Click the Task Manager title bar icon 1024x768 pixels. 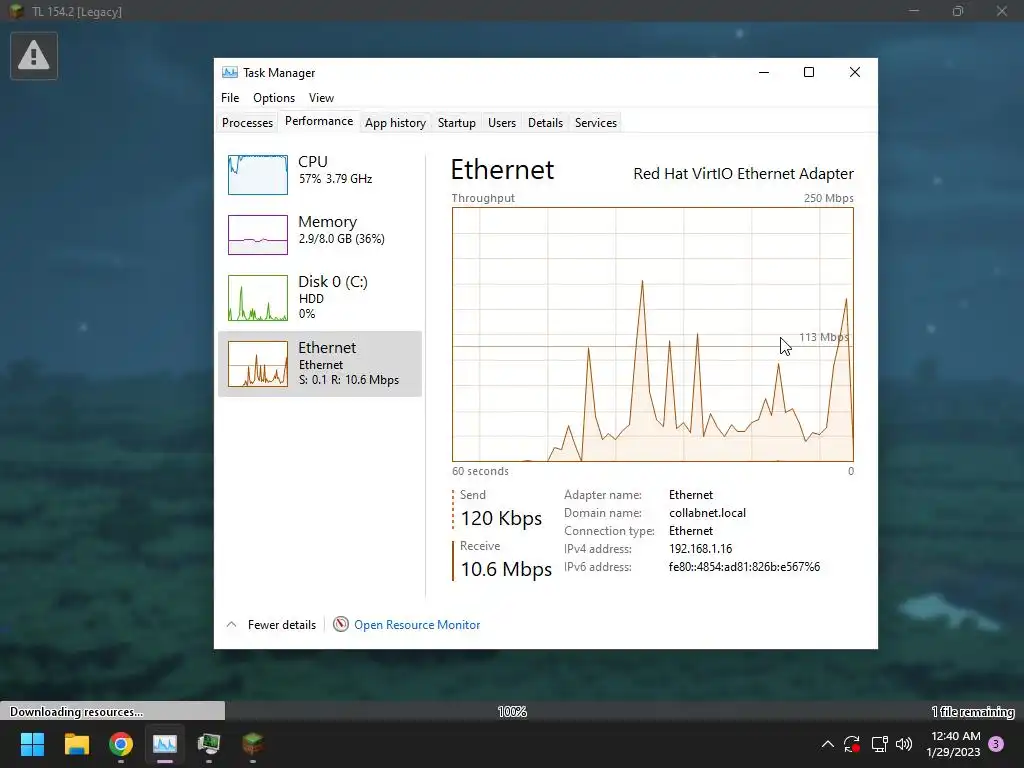(229, 72)
